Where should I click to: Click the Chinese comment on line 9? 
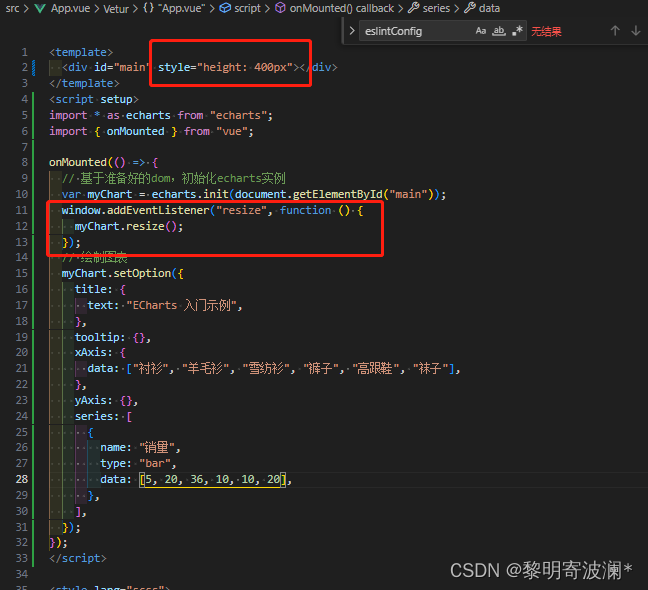click(x=174, y=178)
